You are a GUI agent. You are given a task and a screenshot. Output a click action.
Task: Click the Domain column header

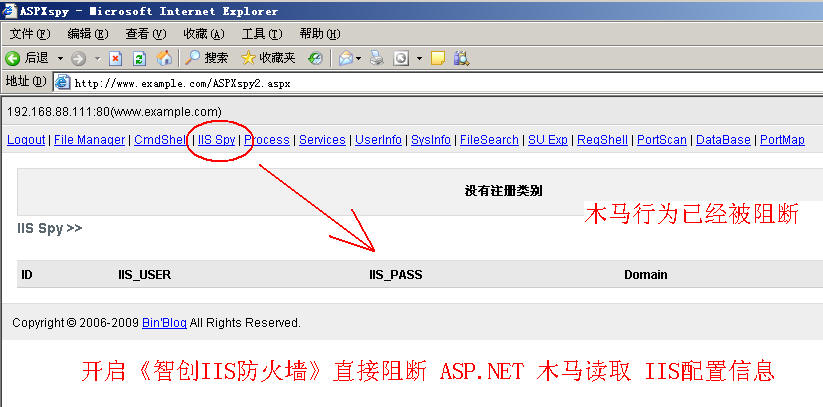[646, 275]
